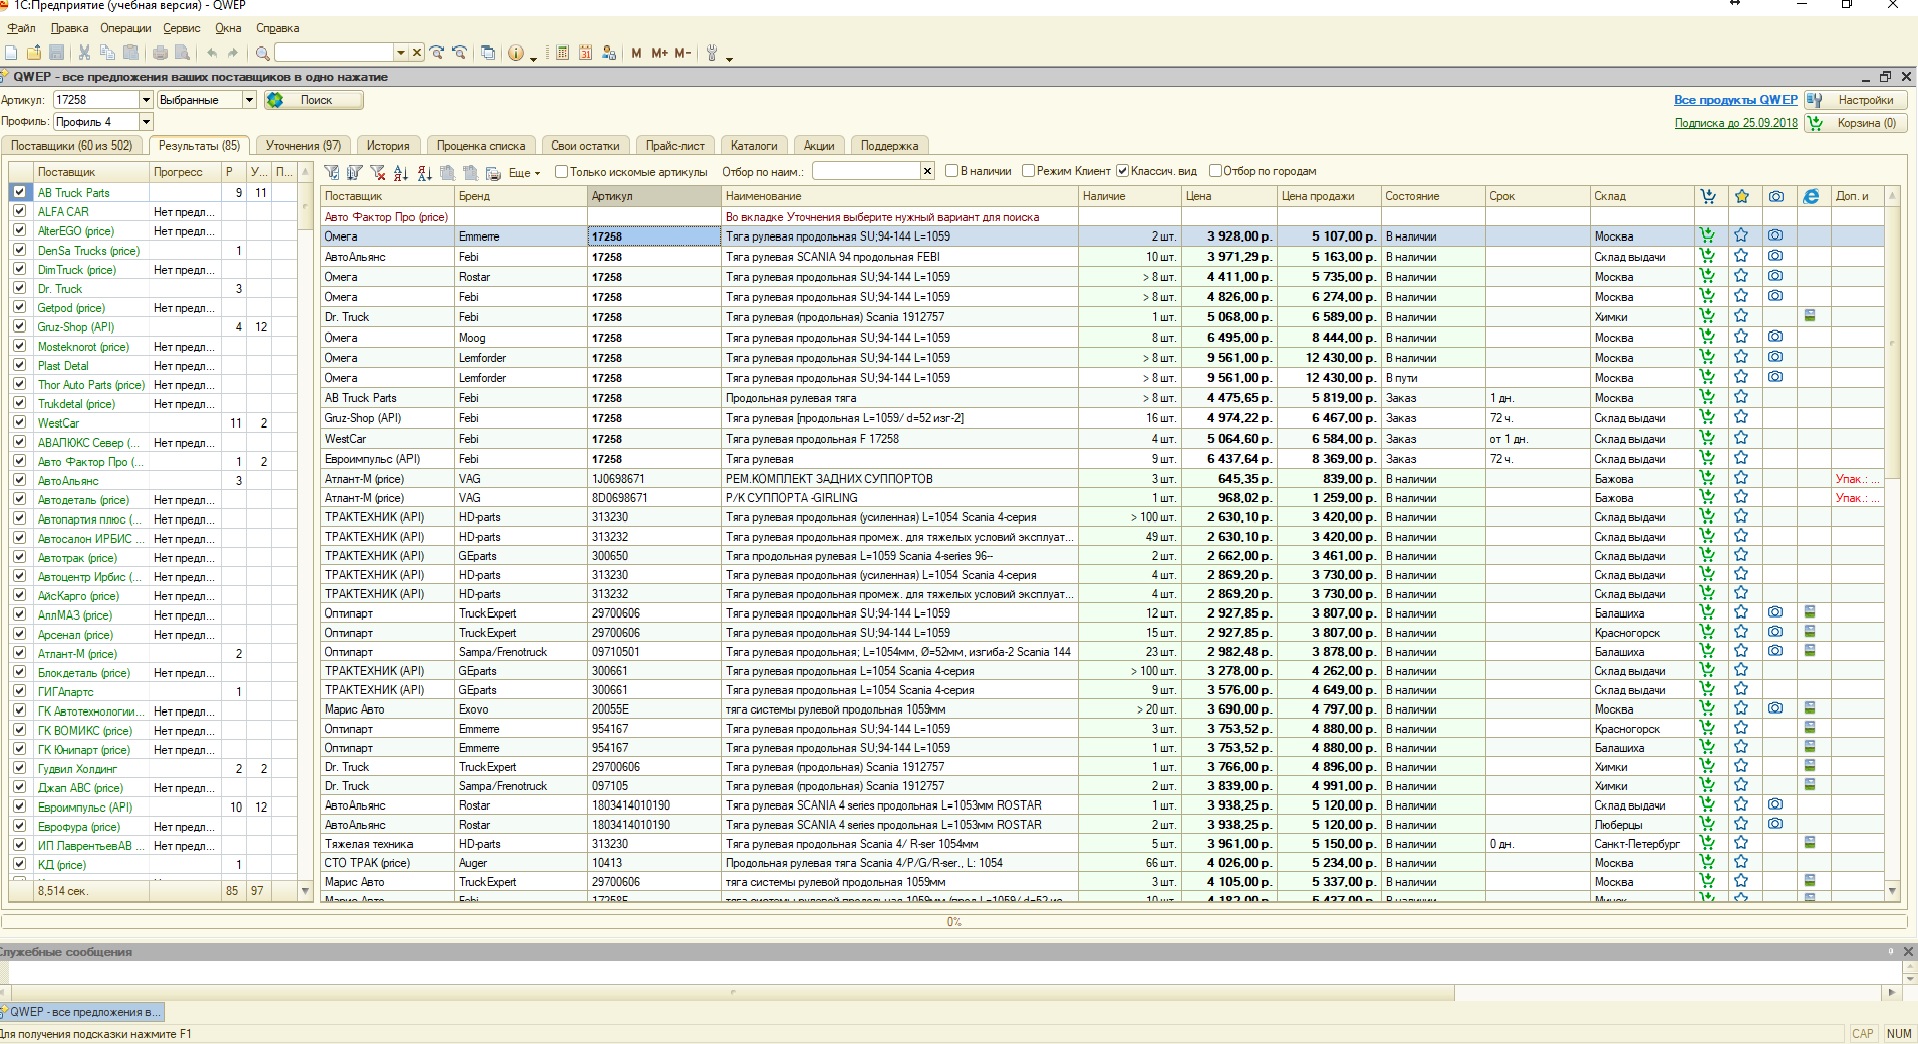Screen dimensions: 1918x1044
Task: Click the Настройки button
Action: 1856,100
